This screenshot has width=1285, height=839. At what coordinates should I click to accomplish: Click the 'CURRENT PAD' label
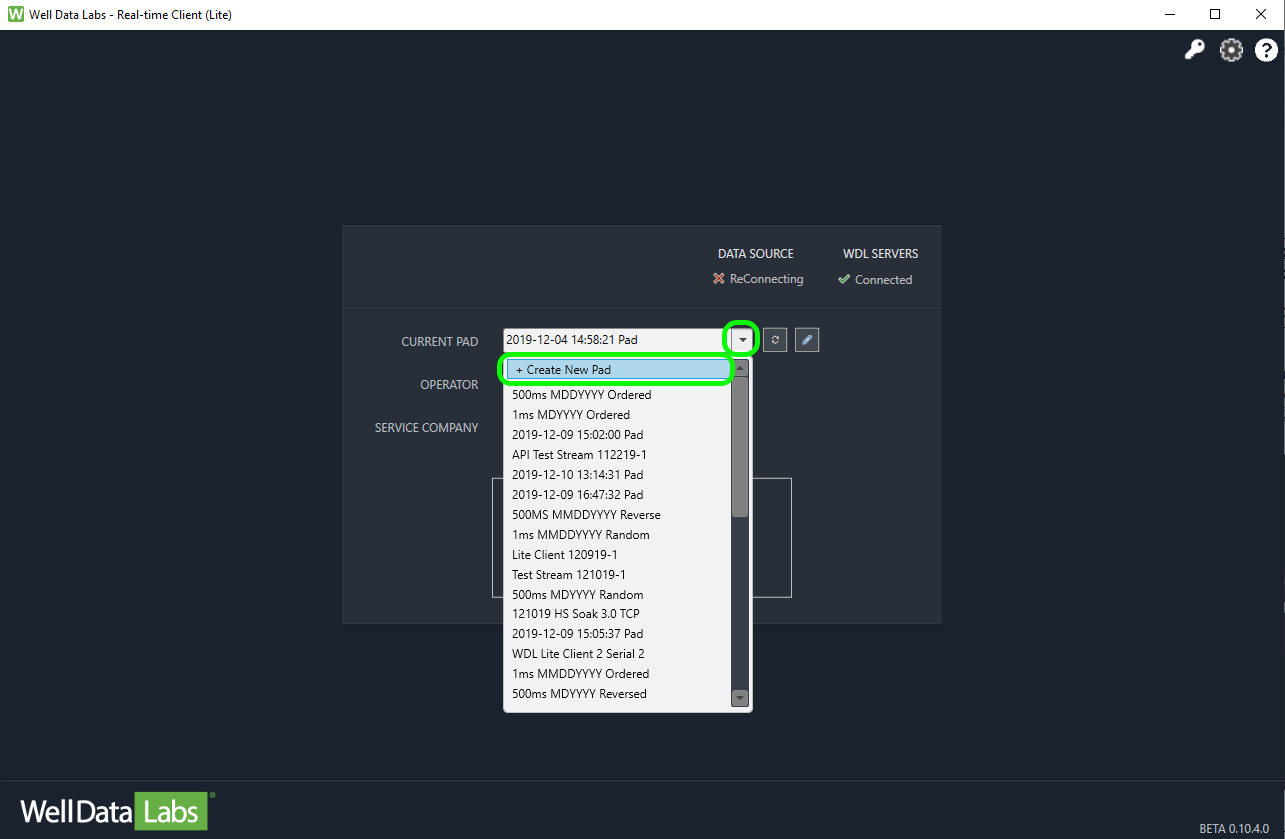click(x=440, y=342)
